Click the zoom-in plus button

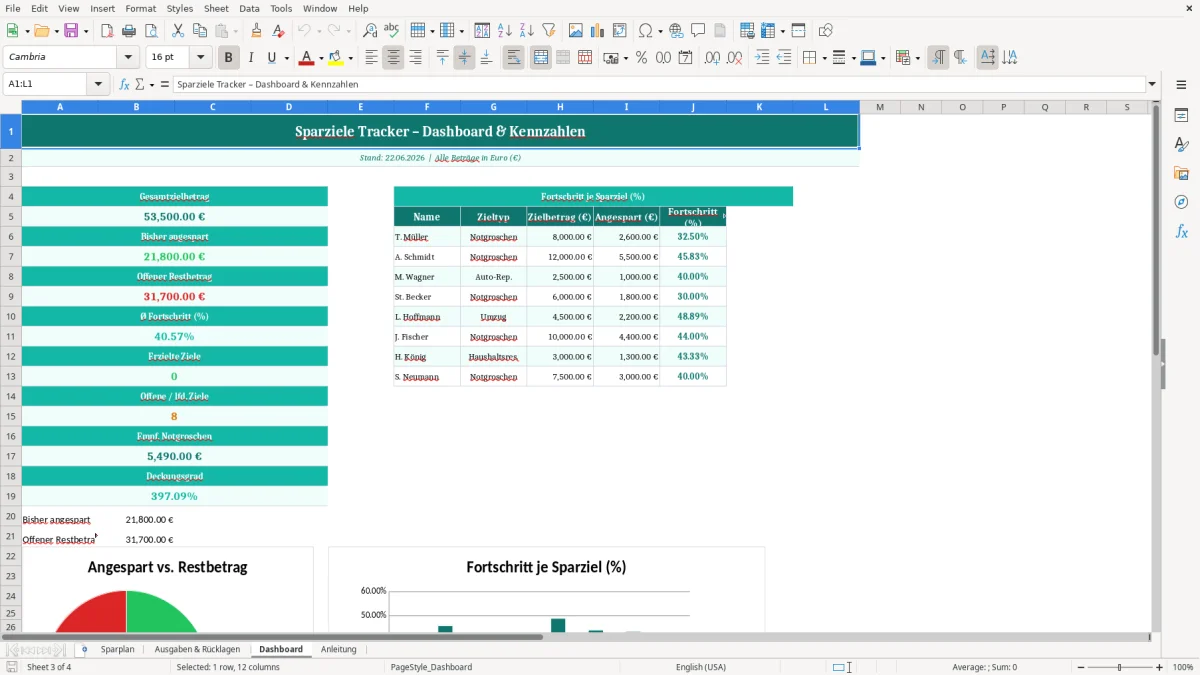tap(1160, 667)
